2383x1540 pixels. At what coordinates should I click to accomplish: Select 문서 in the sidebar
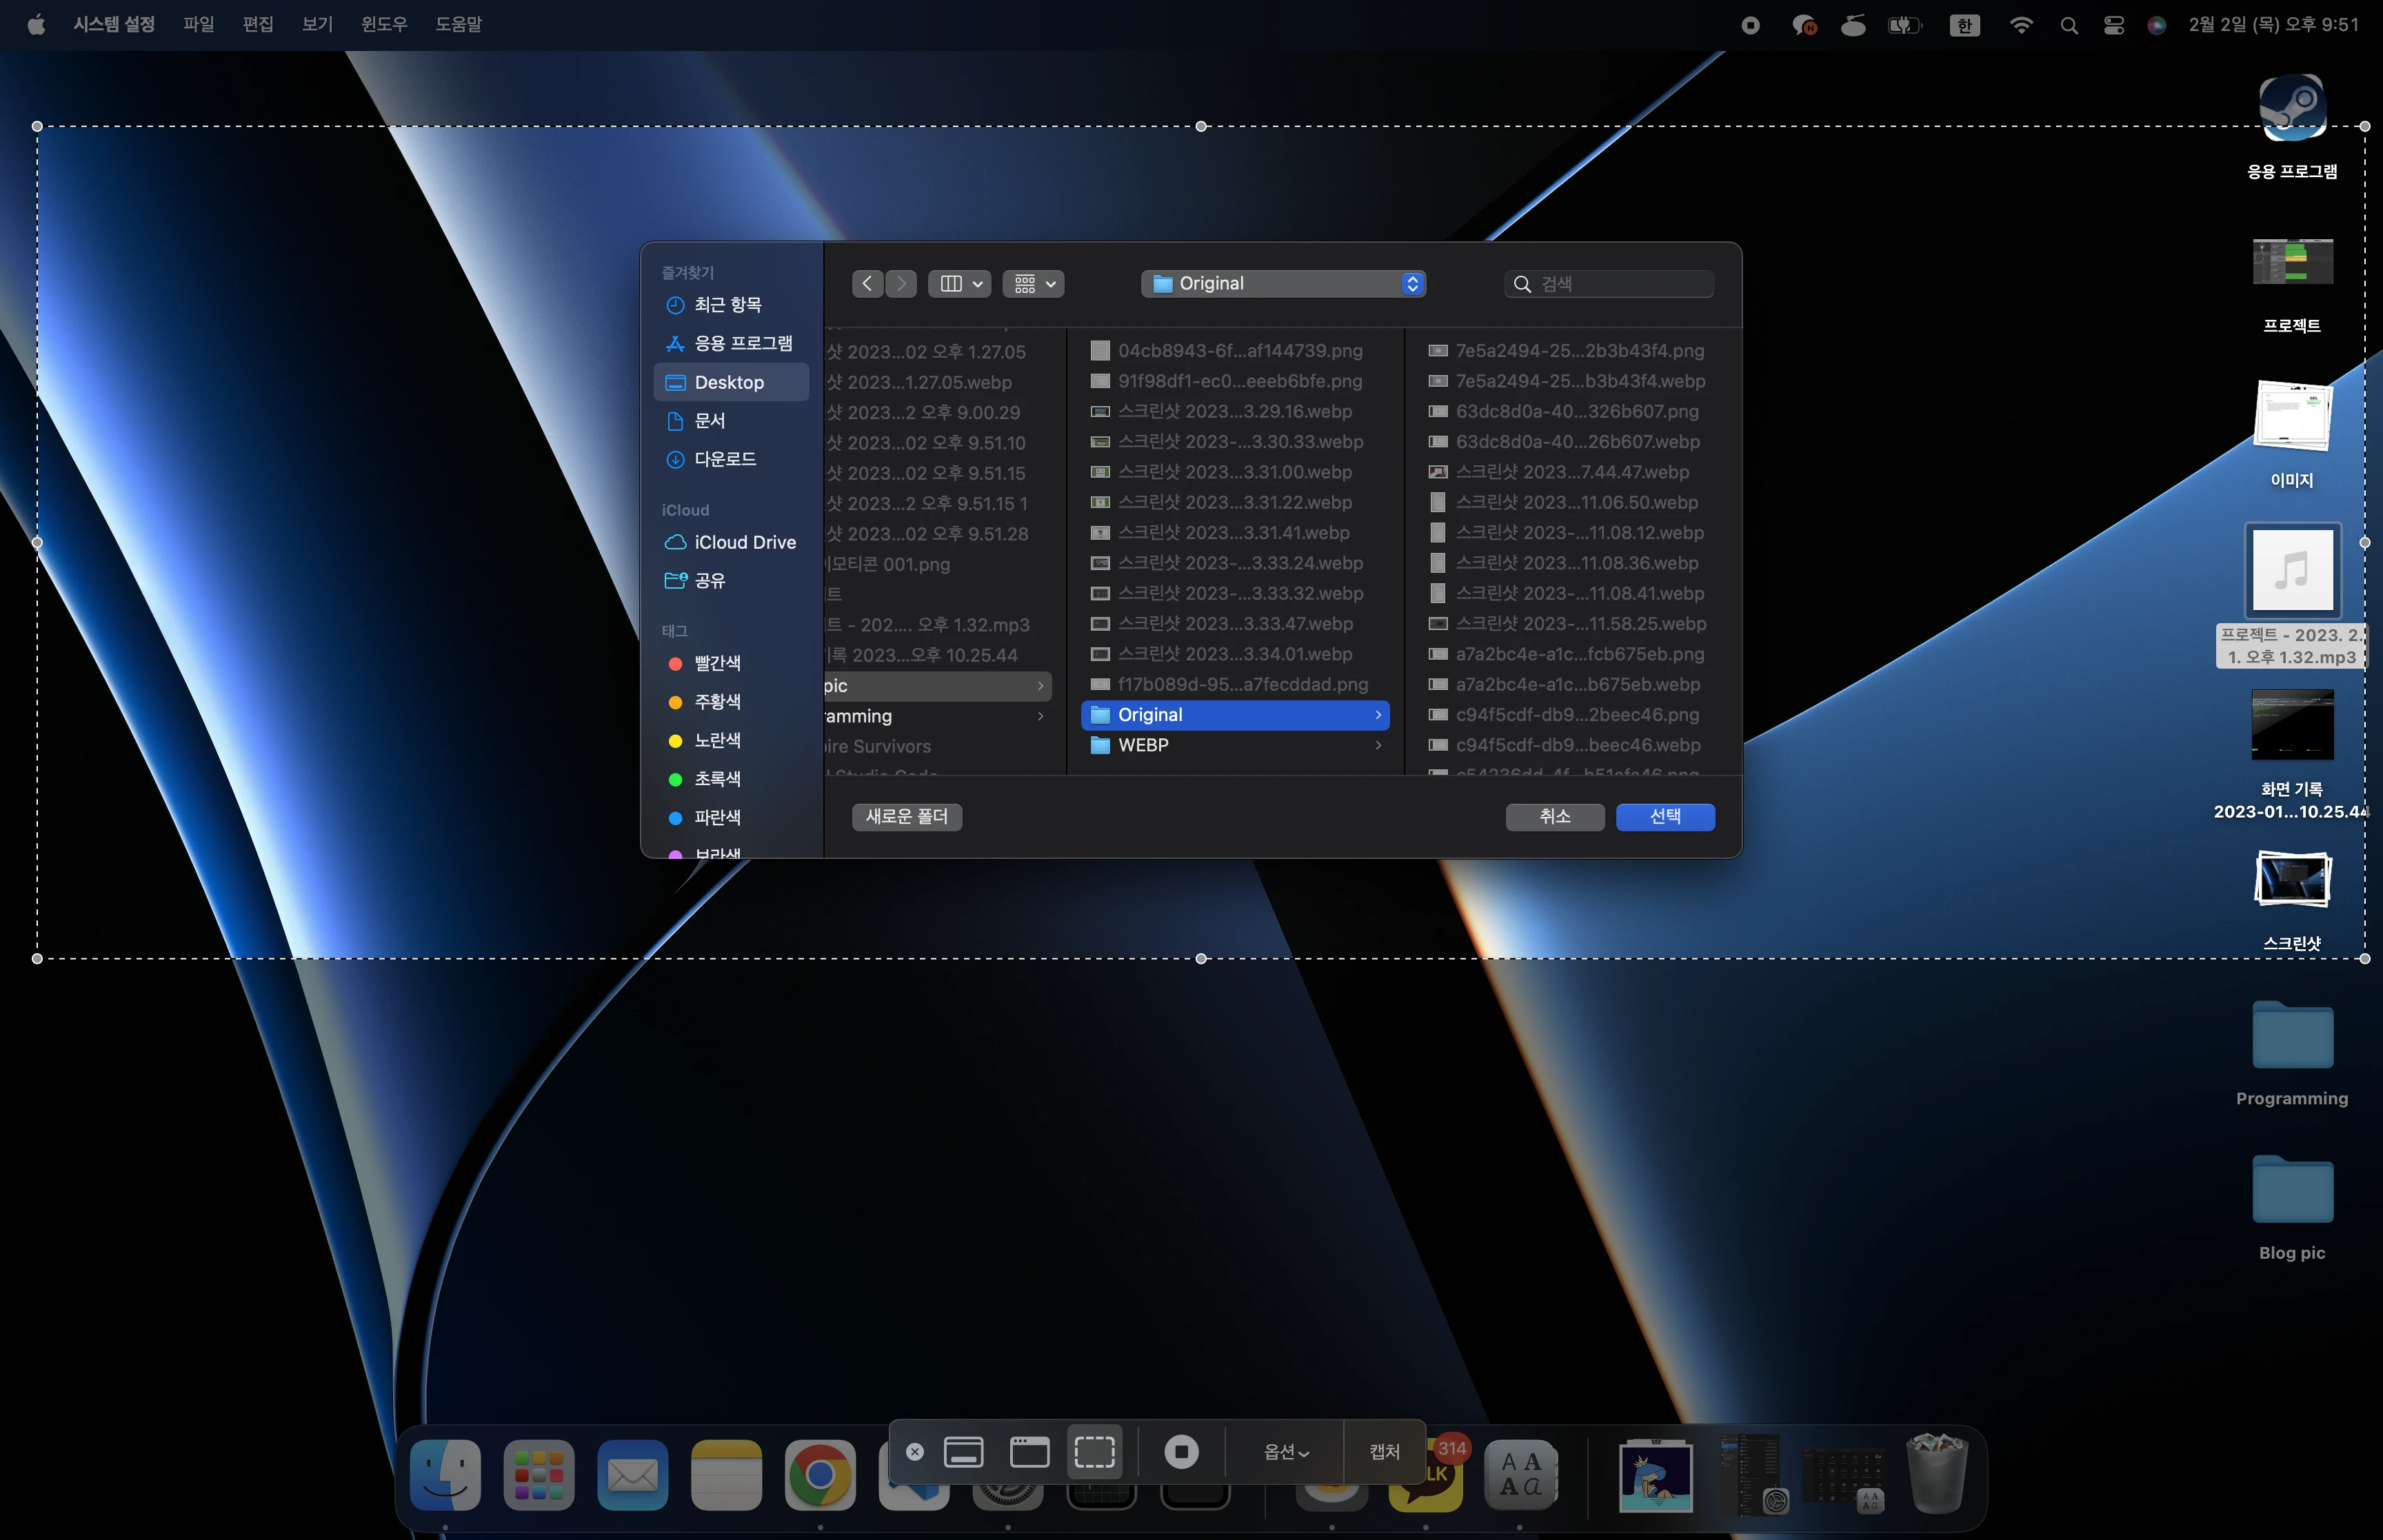point(731,421)
